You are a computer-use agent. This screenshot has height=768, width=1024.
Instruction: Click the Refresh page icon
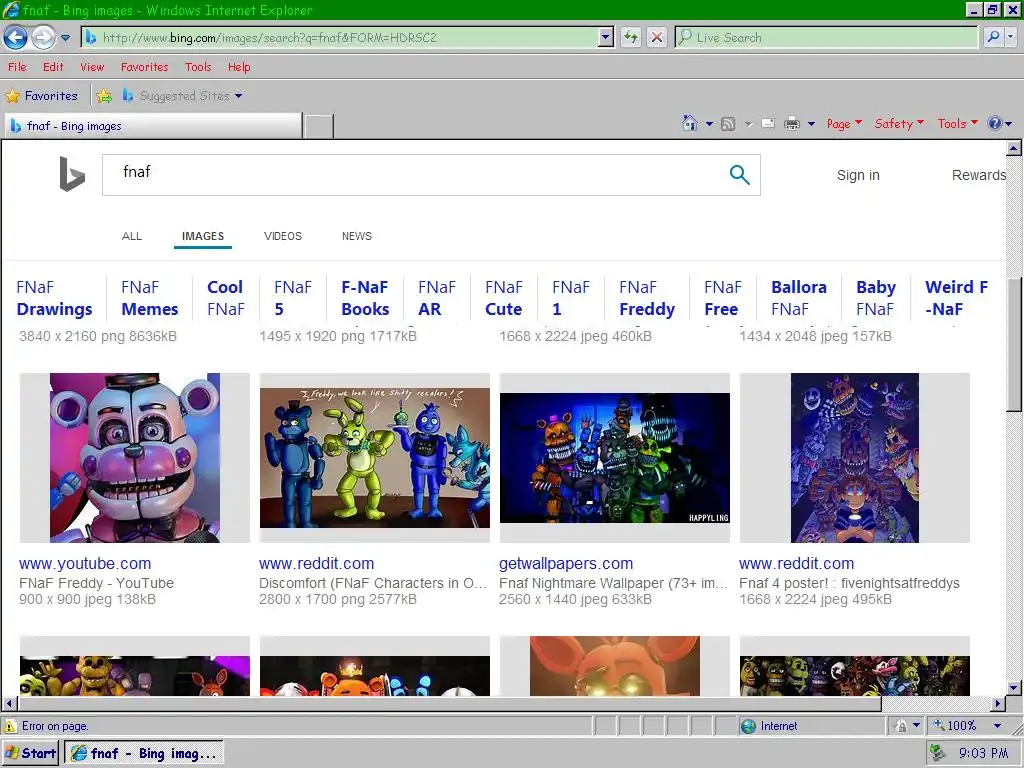630,37
